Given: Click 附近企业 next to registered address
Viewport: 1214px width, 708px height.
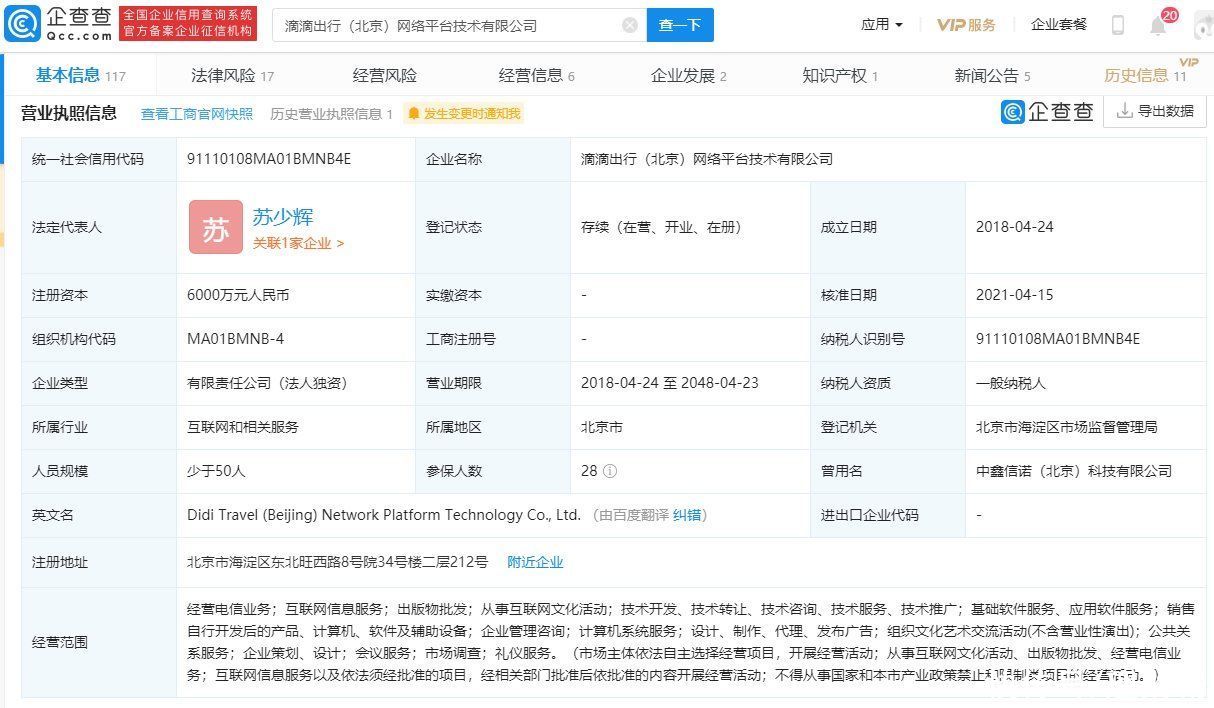Looking at the screenshot, I should pyautogui.click(x=535, y=562).
